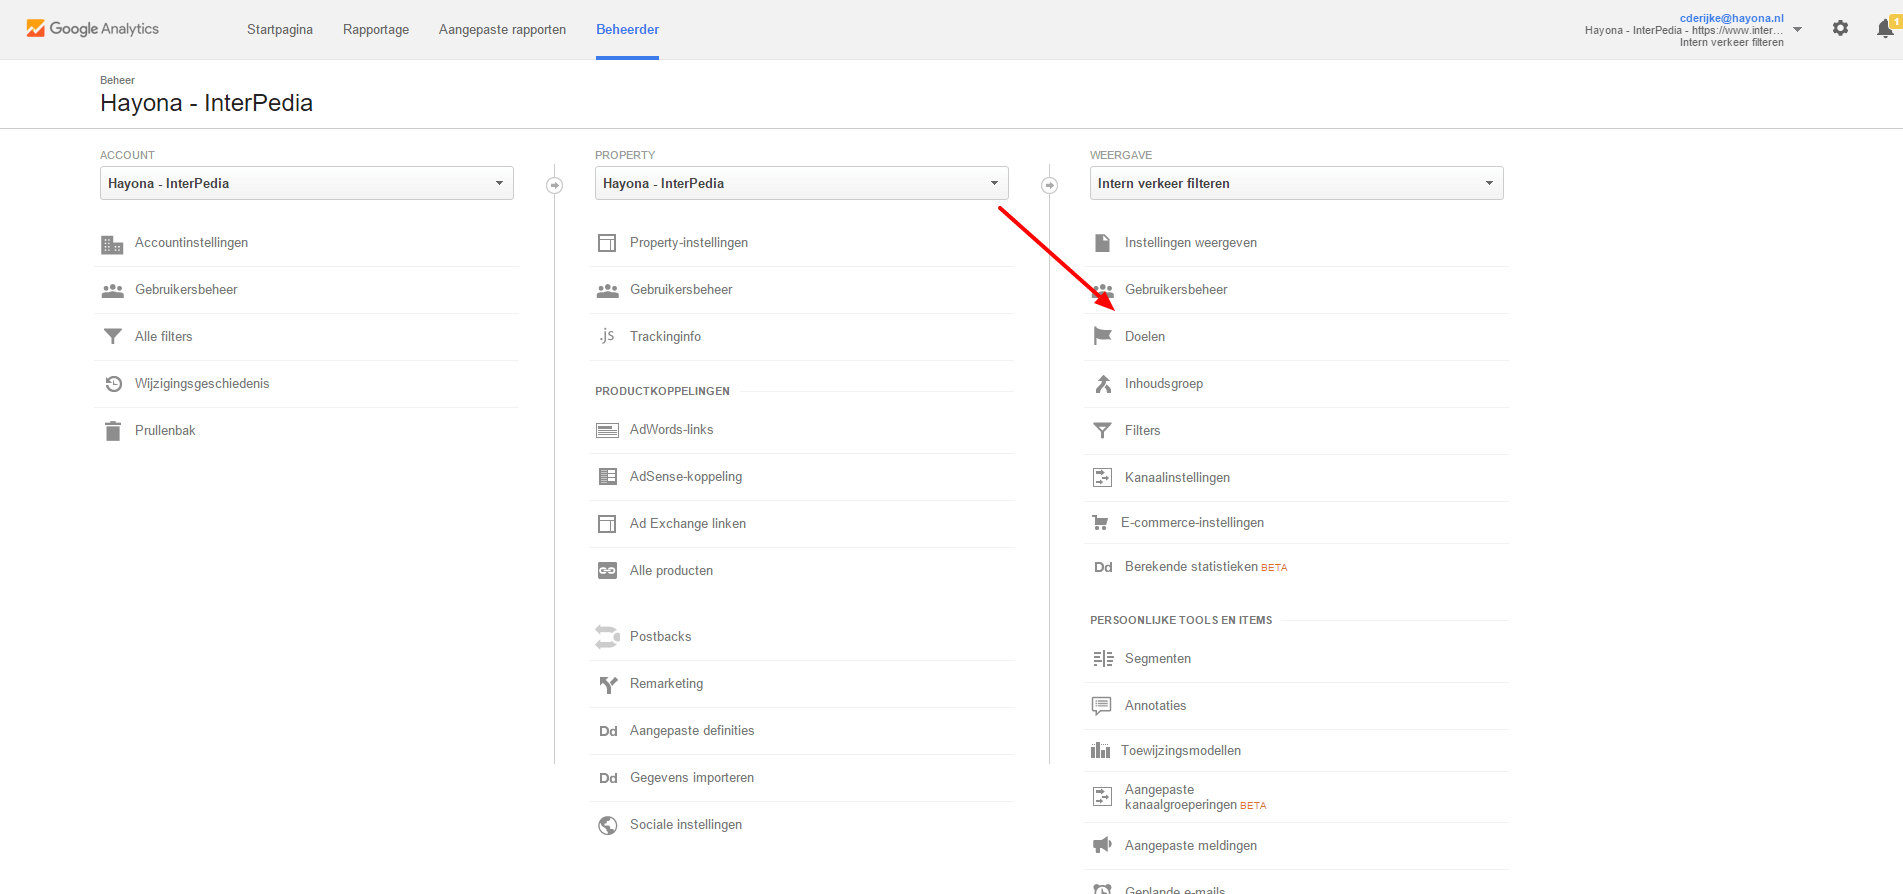The height and width of the screenshot is (894, 1903).
Task: Click the Doelen flag icon
Action: [1102, 336]
